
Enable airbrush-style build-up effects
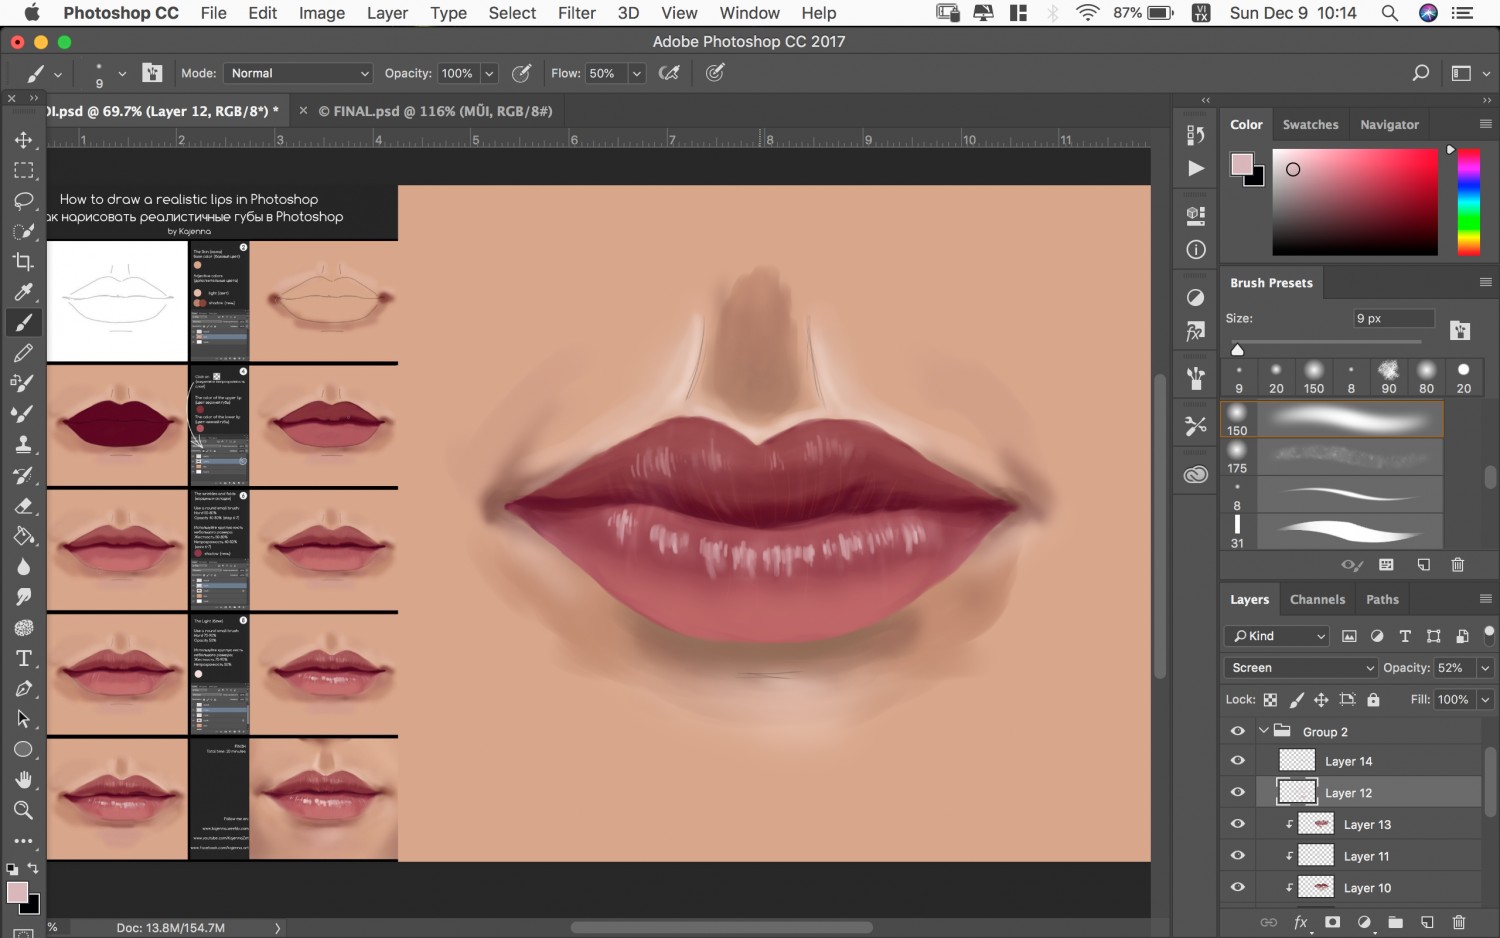point(670,73)
